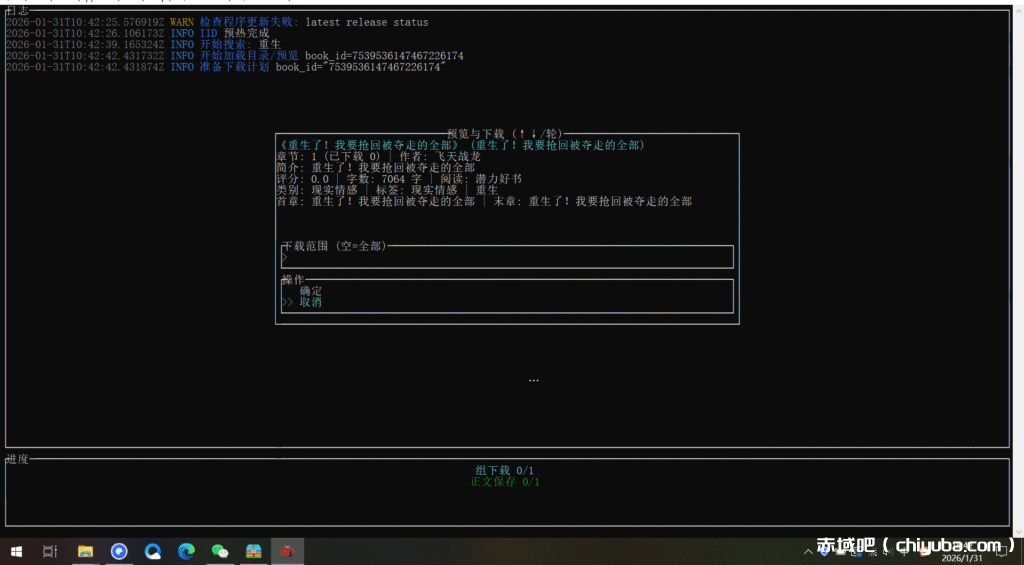1024x565 pixels.
Task: Click the 正文保存 0/1 progress line
Action: coord(505,482)
